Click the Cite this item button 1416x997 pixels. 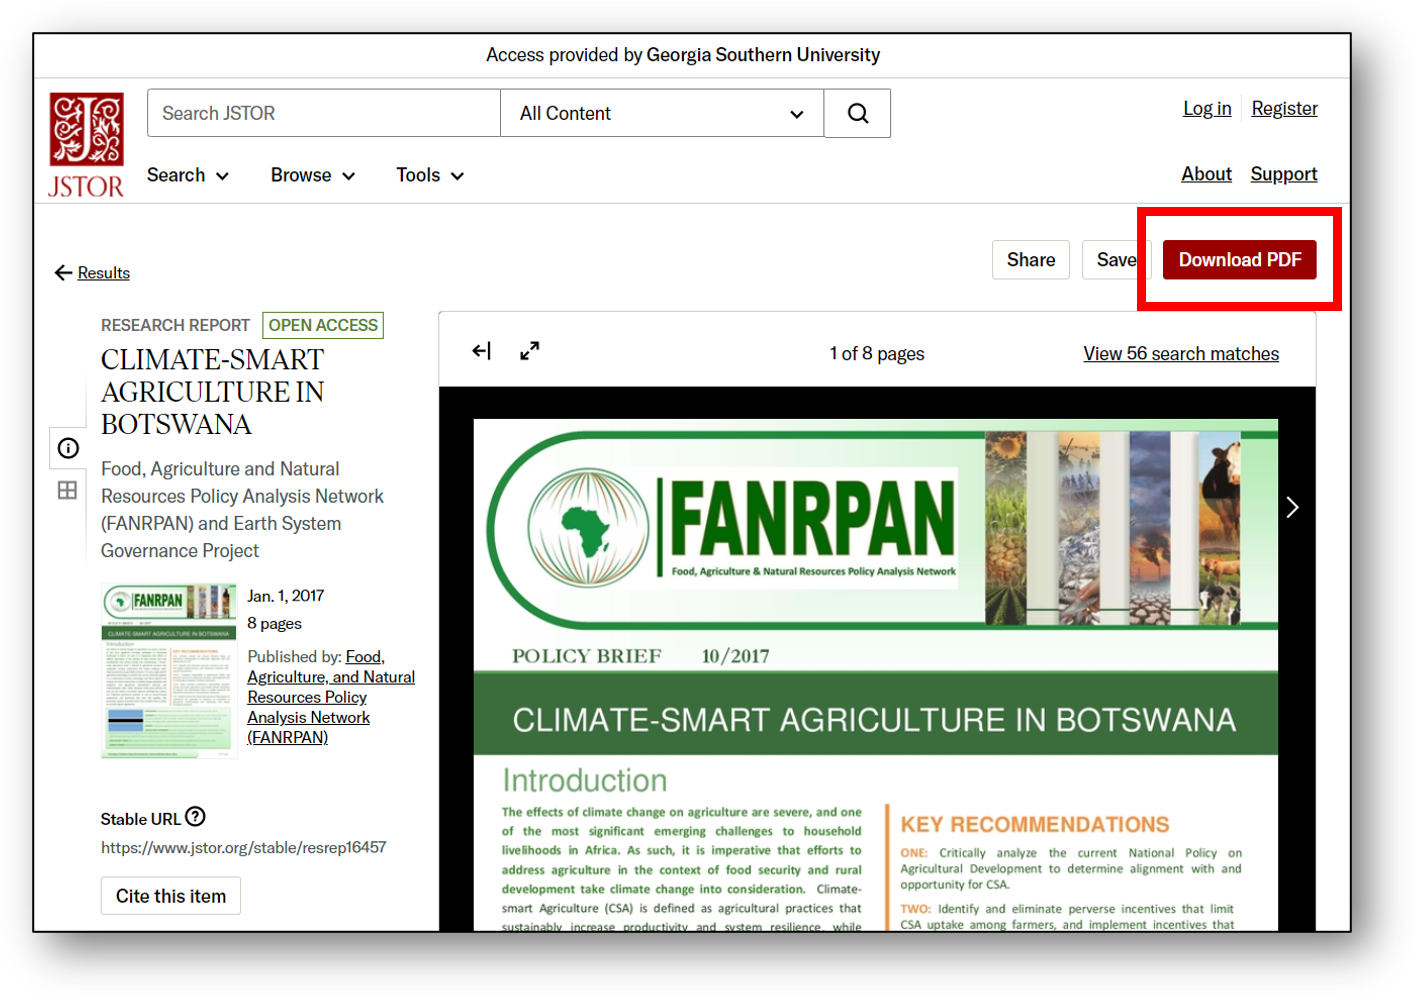click(171, 896)
